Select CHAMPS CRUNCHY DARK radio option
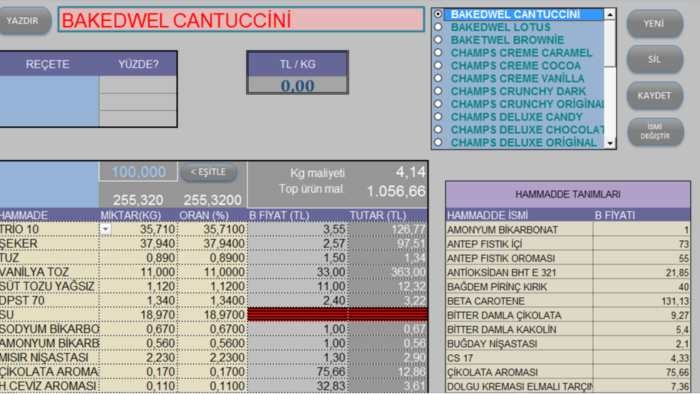Screen dimensions: 700x394 [438, 91]
